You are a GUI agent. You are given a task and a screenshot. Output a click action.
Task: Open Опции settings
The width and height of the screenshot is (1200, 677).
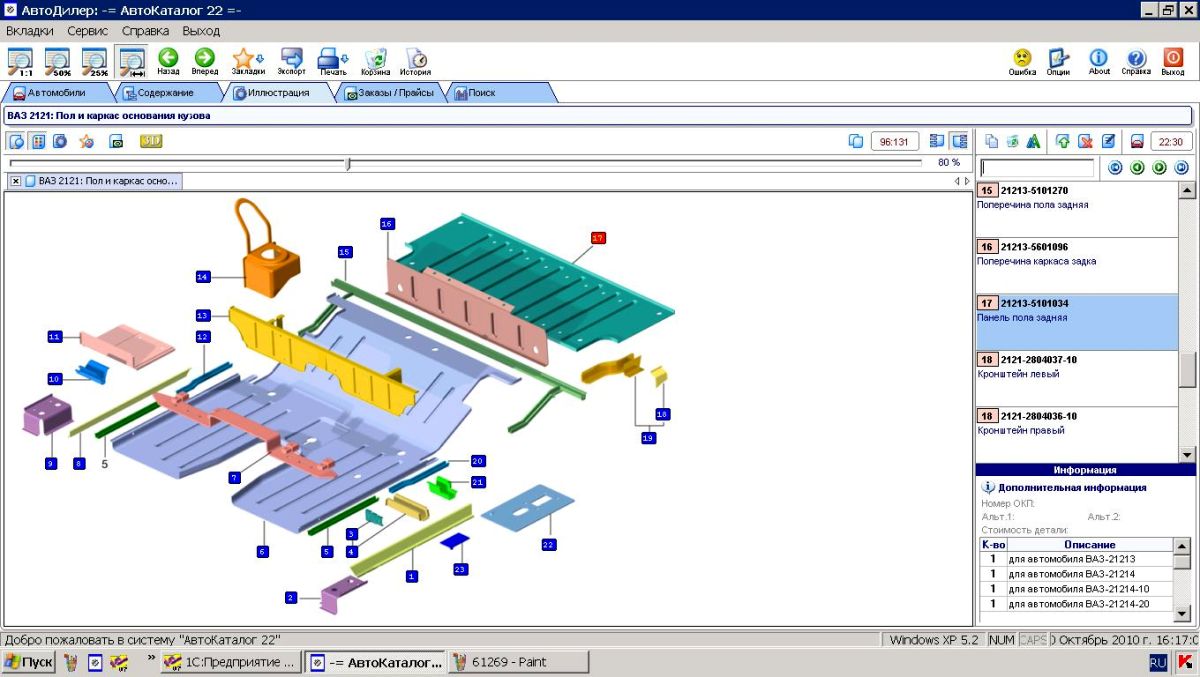pyautogui.click(x=1058, y=62)
